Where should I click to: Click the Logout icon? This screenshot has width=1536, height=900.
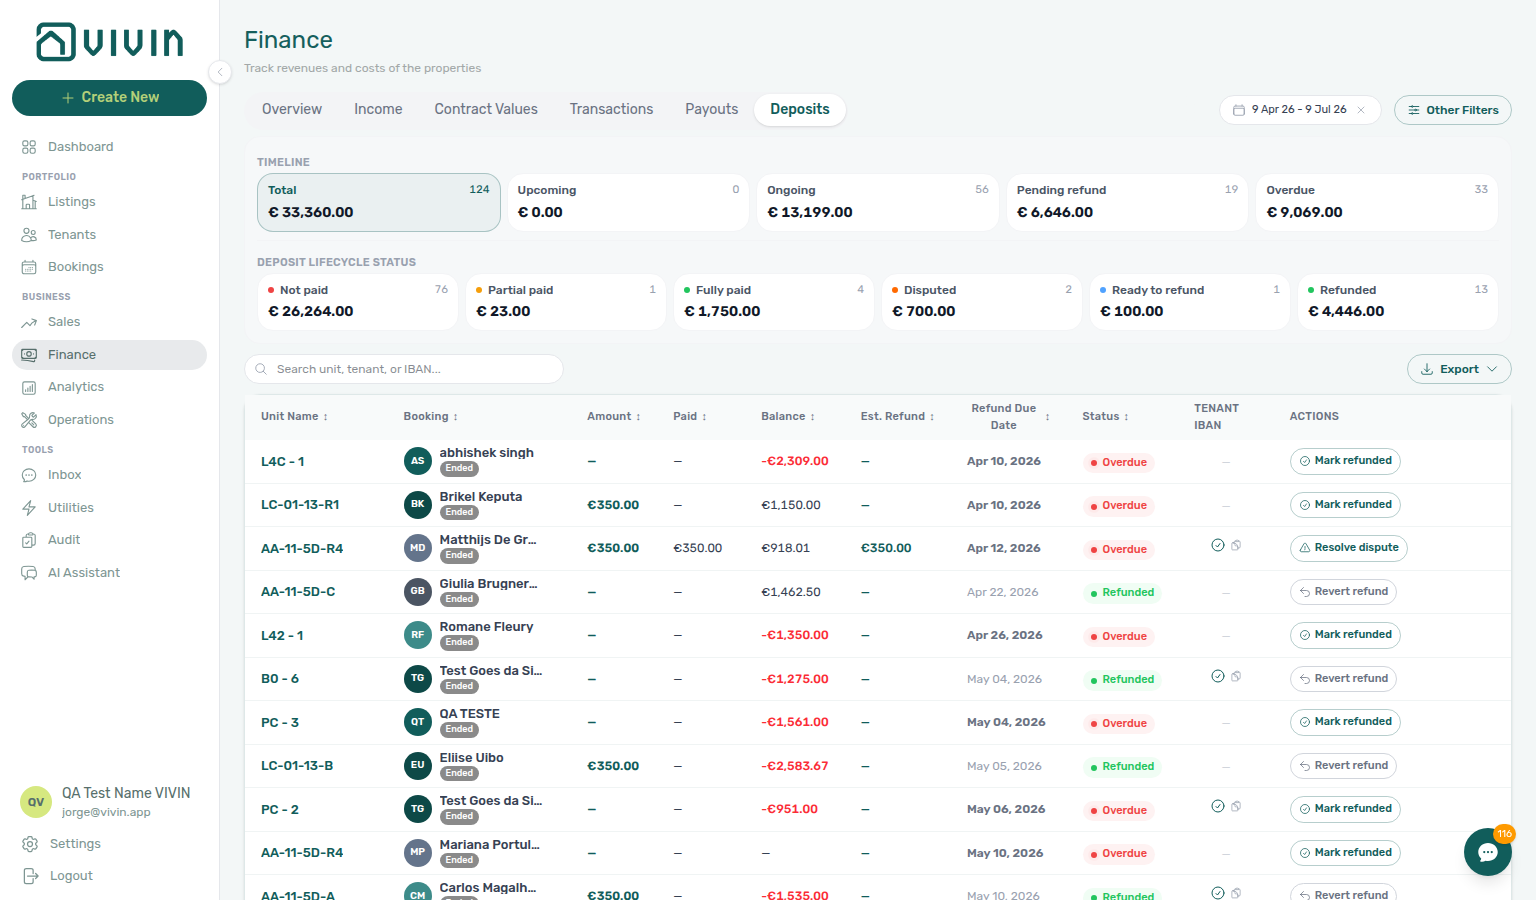coord(30,876)
